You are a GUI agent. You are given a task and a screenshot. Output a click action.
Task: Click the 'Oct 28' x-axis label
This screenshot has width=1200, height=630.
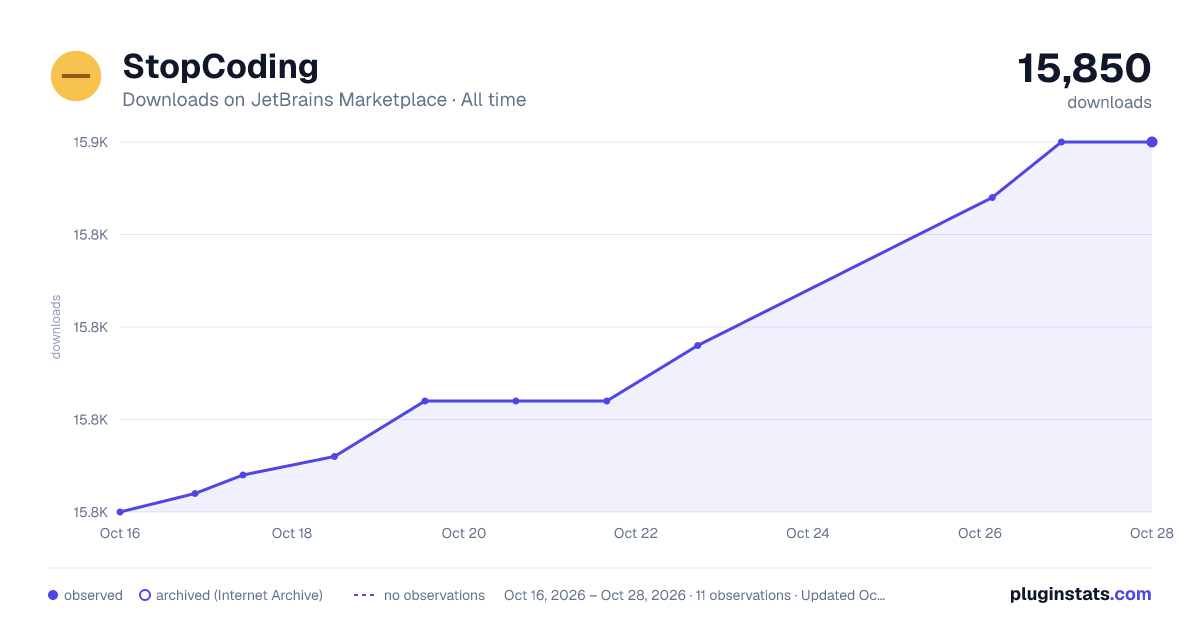(1150, 533)
